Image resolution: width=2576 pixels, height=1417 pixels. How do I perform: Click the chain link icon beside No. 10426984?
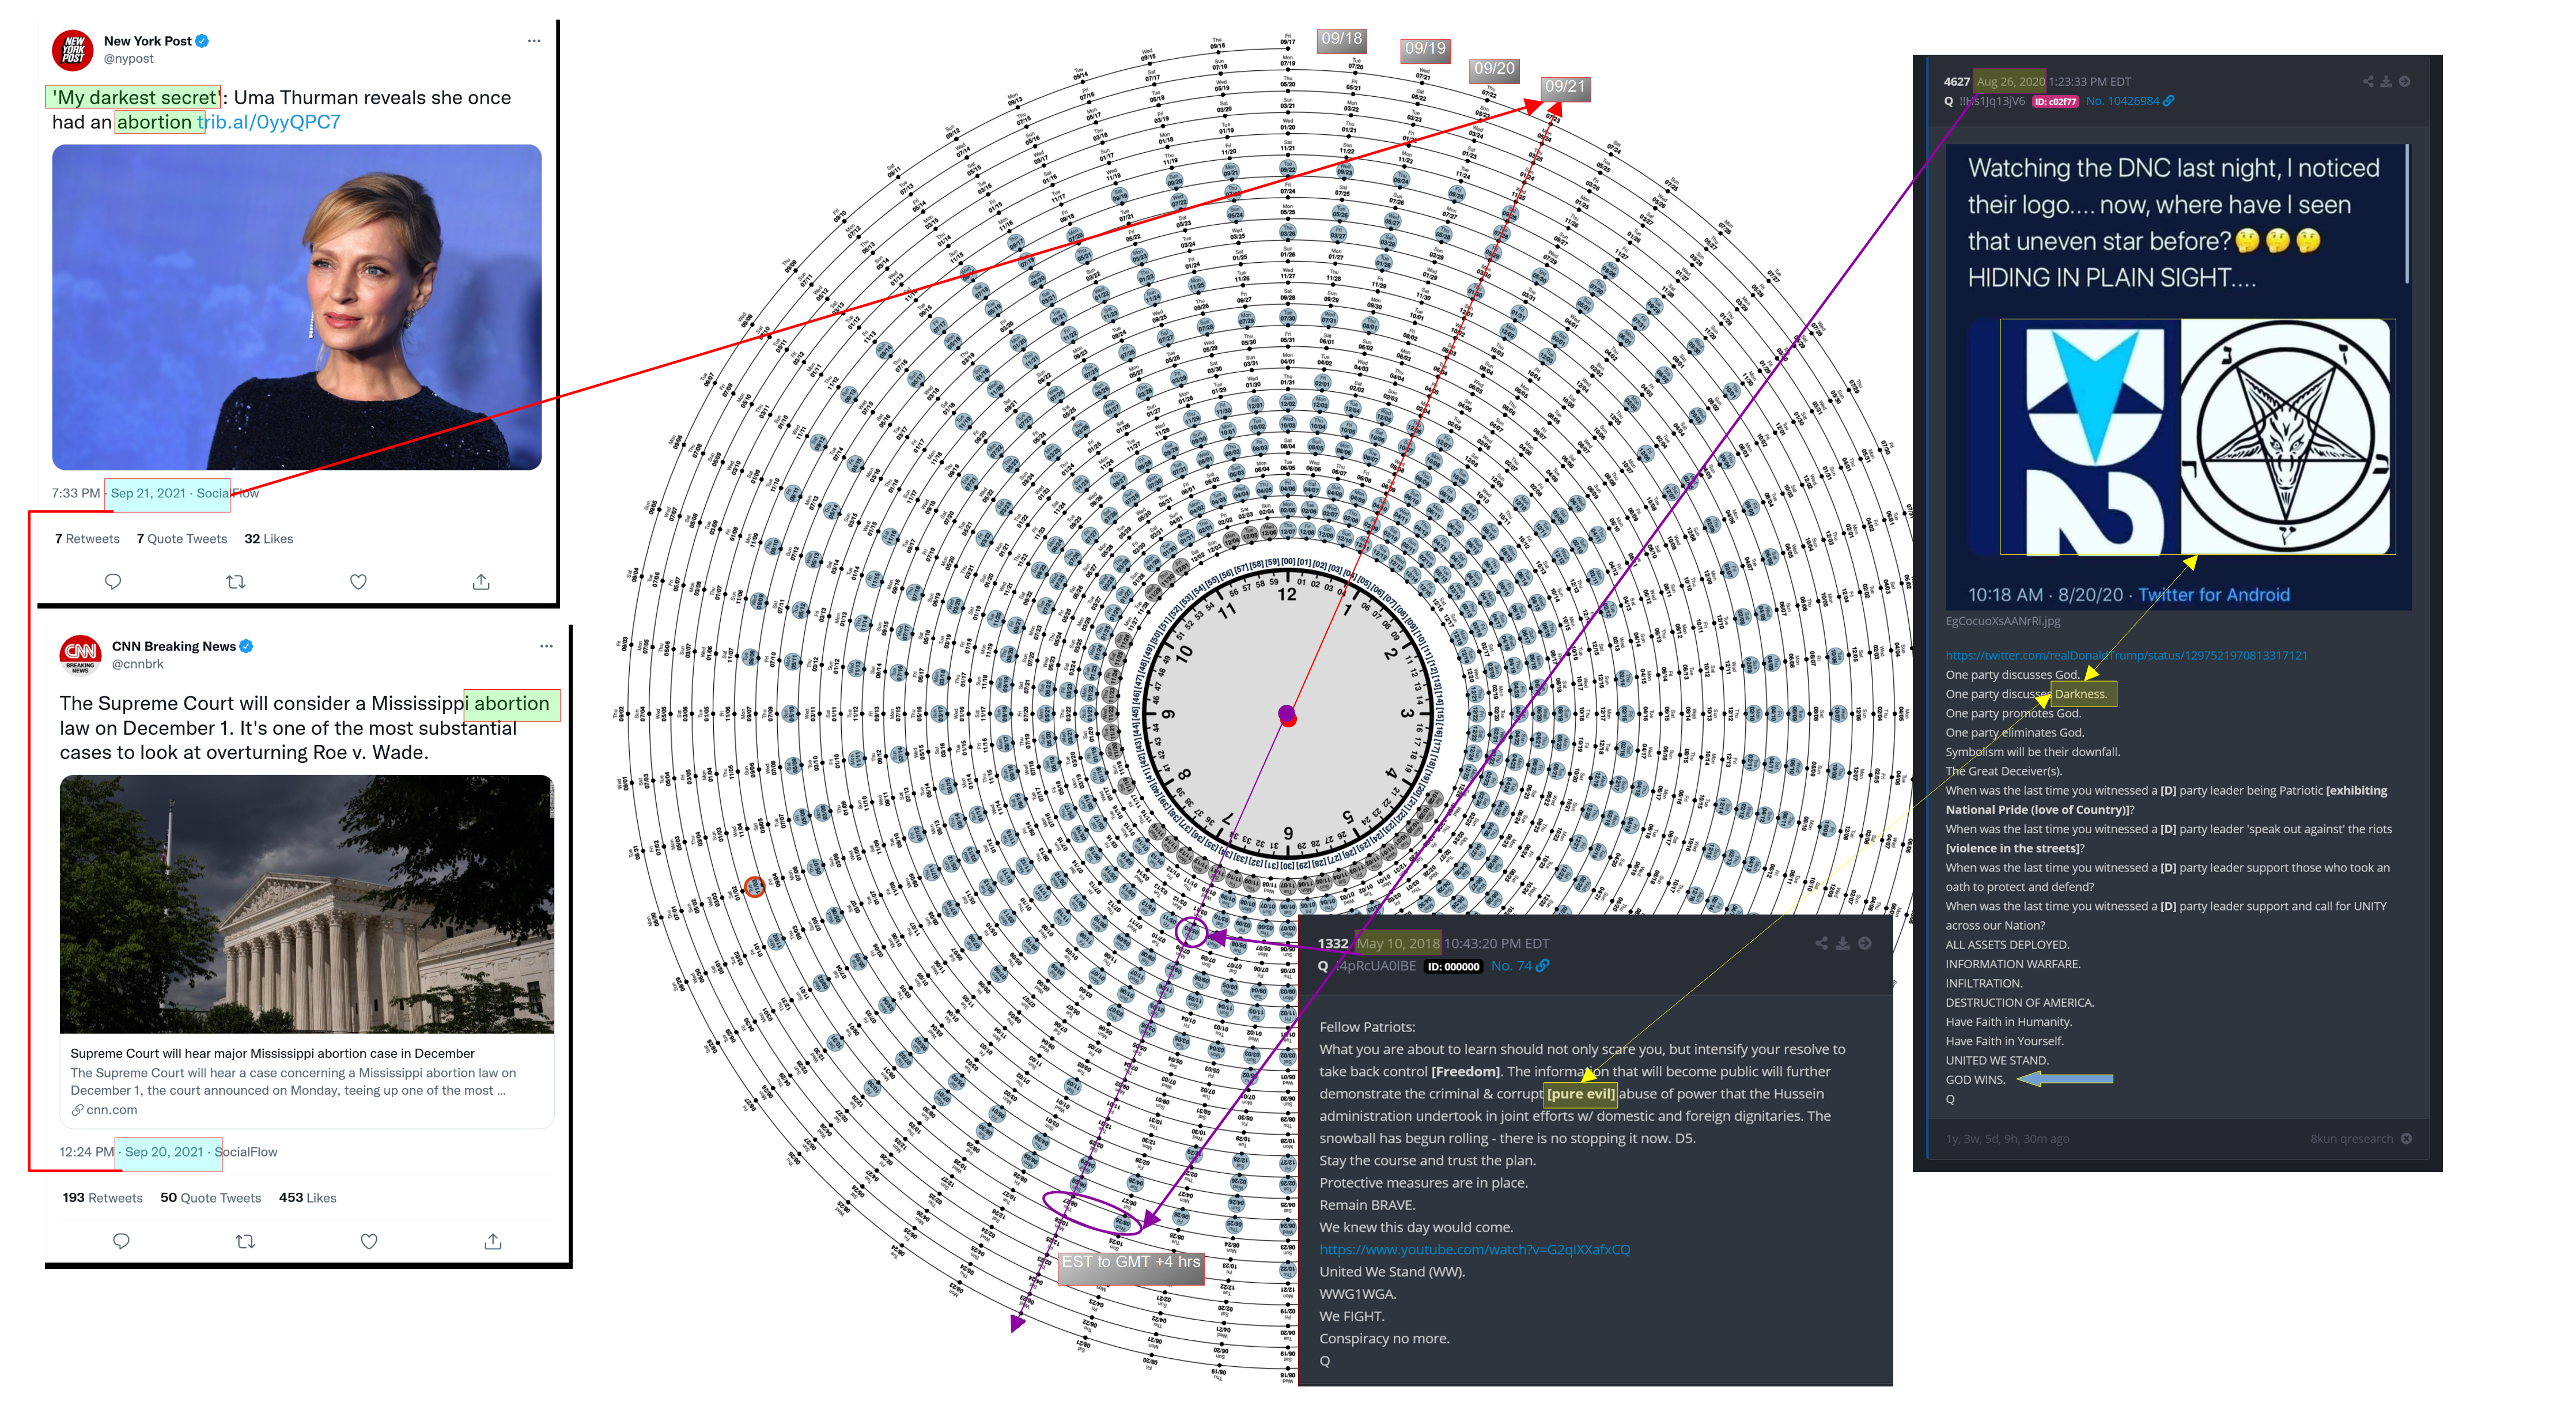click(2169, 101)
